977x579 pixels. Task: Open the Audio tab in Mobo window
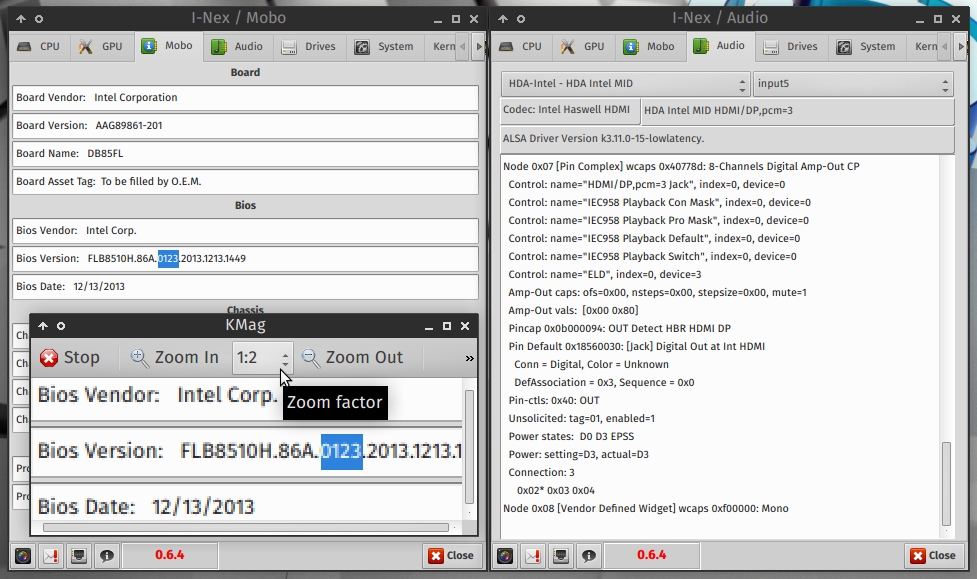tap(237, 47)
